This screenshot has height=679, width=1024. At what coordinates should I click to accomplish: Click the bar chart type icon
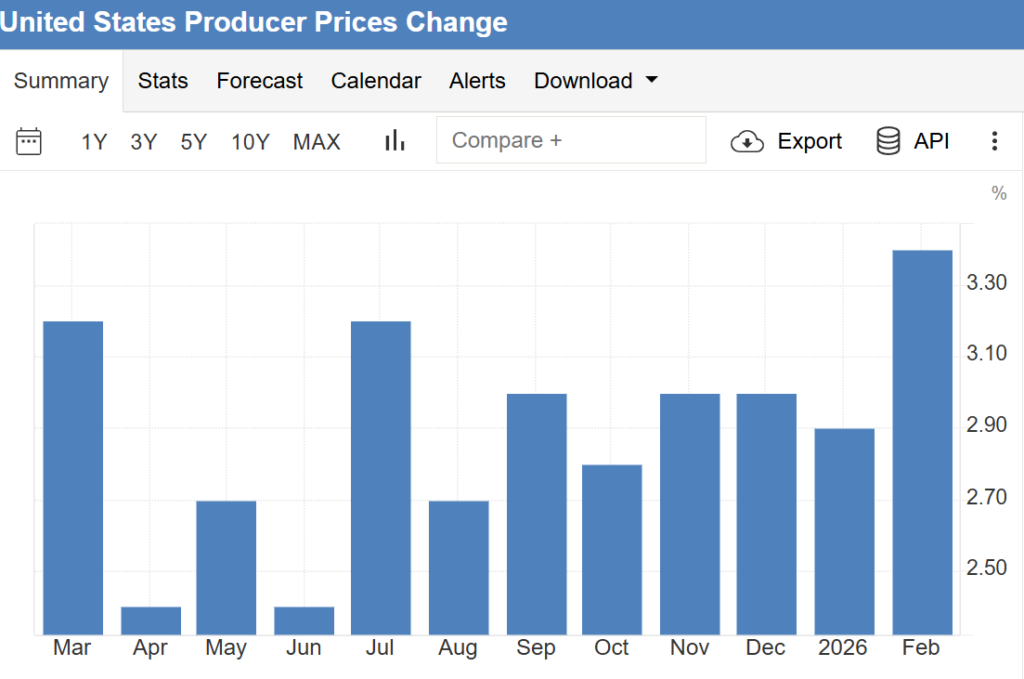pyautogui.click(x=395, y=141)
